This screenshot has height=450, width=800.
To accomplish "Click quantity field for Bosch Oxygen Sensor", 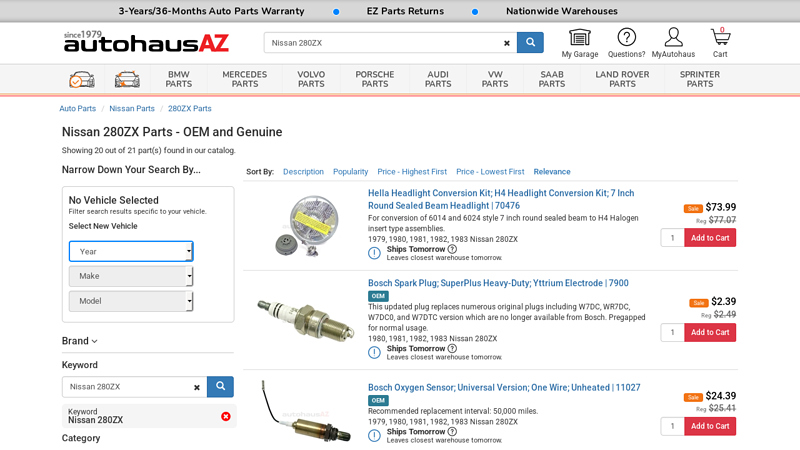I will (x=672, y=426).
